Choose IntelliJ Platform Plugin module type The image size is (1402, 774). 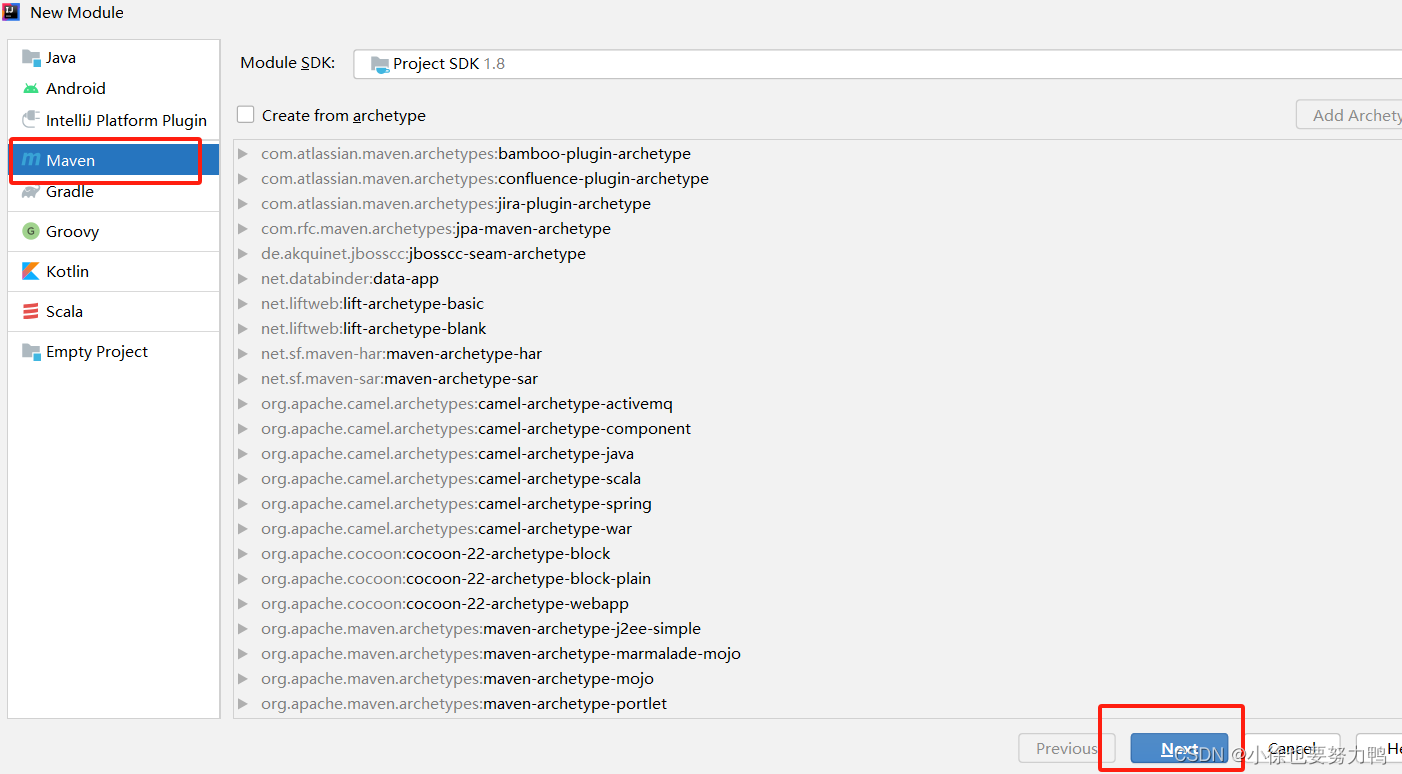pos(114,120)
